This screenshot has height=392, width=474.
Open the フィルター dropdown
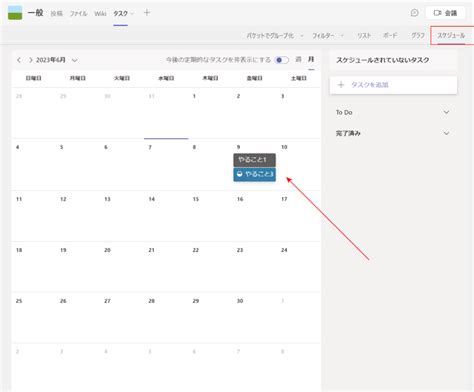coord(328,35)
